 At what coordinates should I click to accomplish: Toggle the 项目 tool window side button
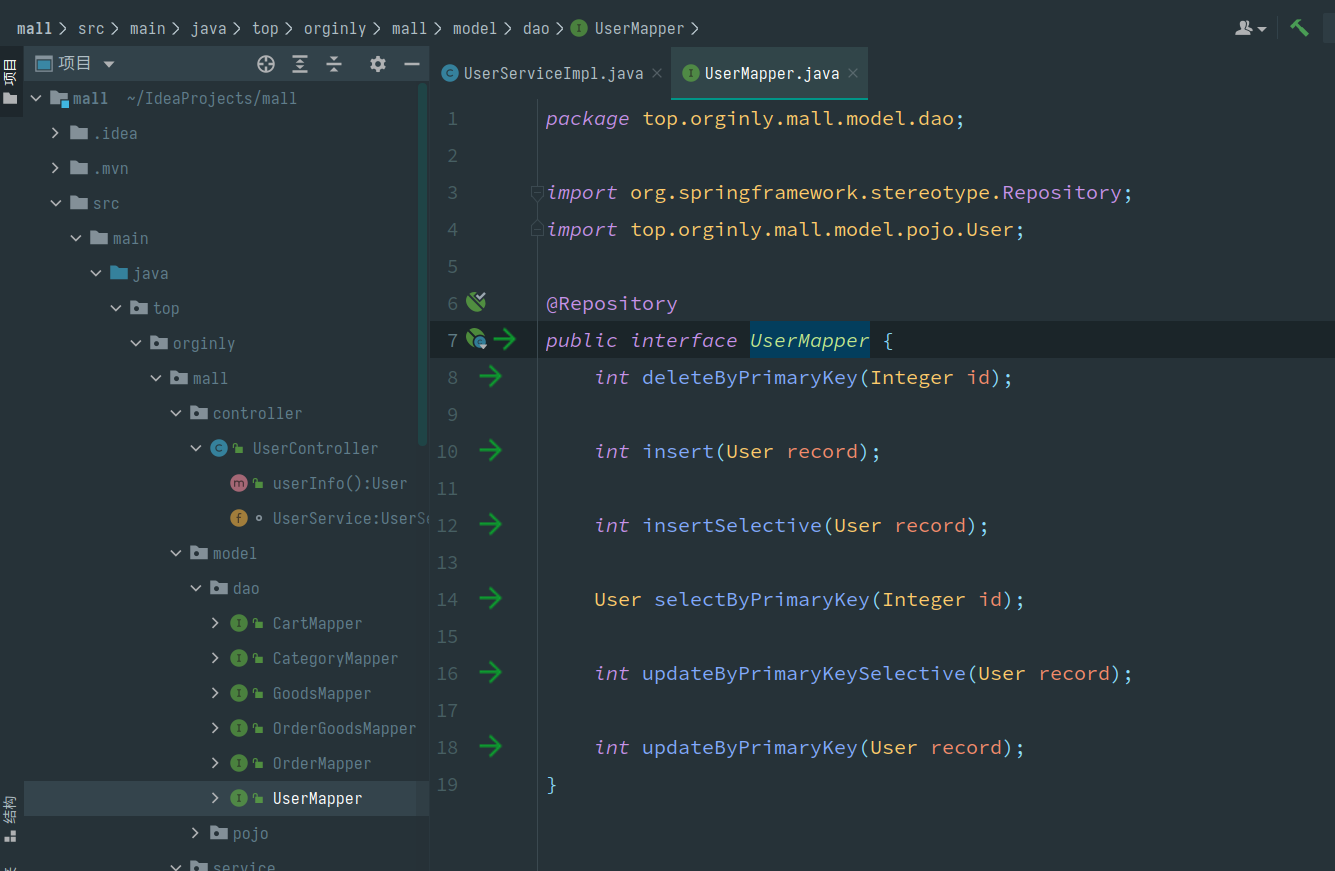pyautogui.click(x=10, y=80)
